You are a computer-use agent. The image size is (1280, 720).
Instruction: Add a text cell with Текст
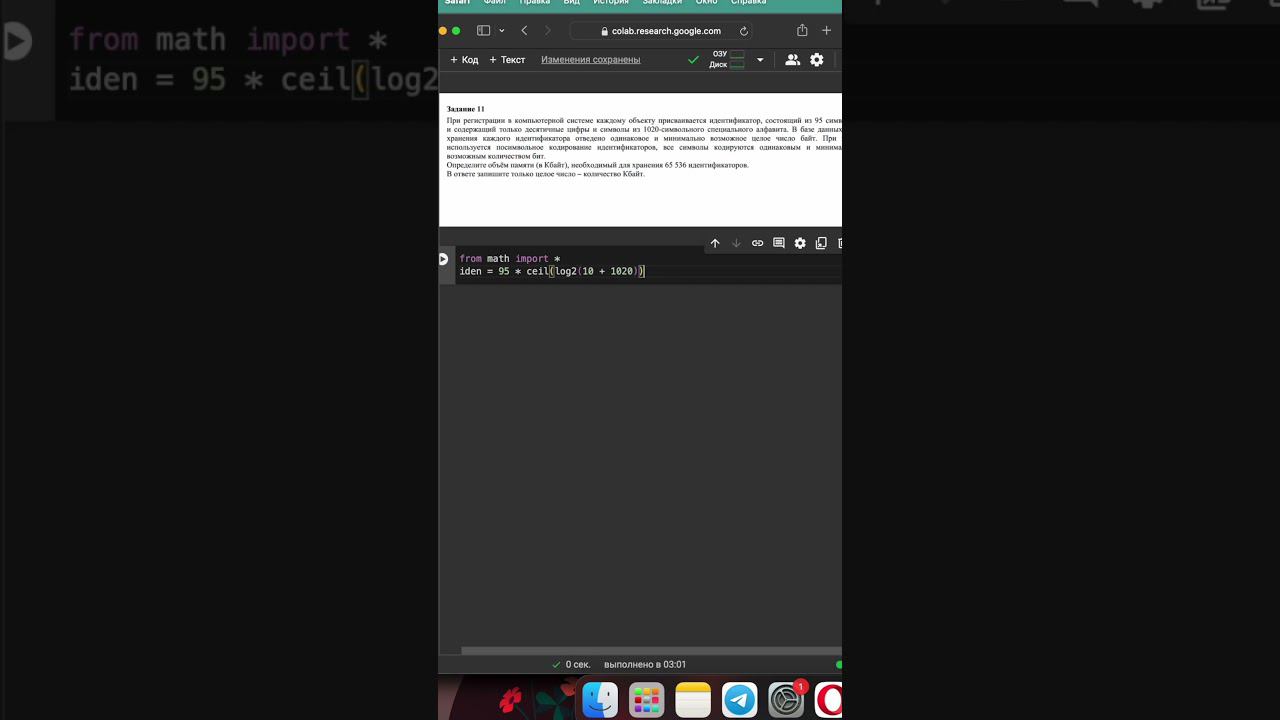click(507, 60)
